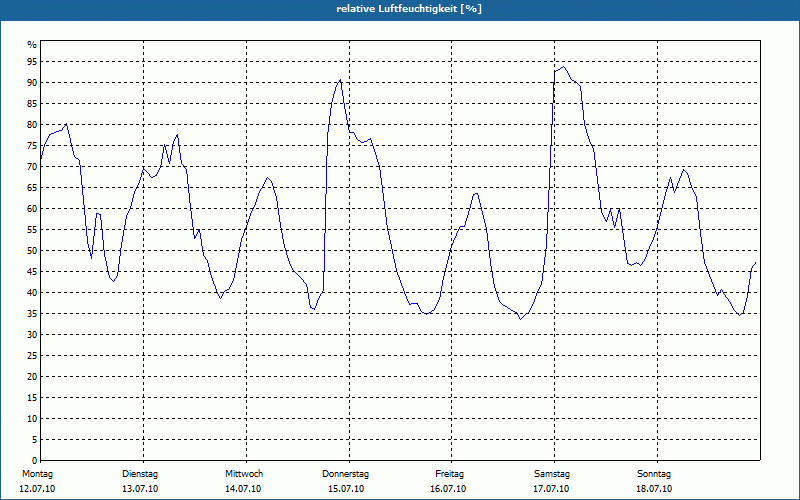Select the '%' unit label on the y-axis

[x=32, y=45]
